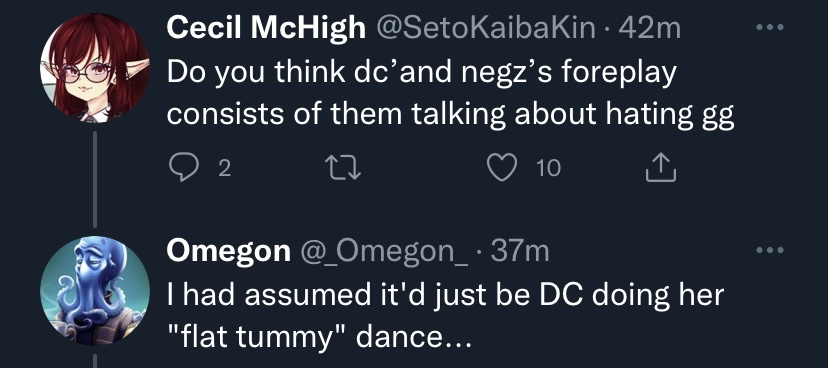Open Cecil McHigh's red-haired elf avatar
The height and width of the screenshot is (368, 828).
[95, 69]
